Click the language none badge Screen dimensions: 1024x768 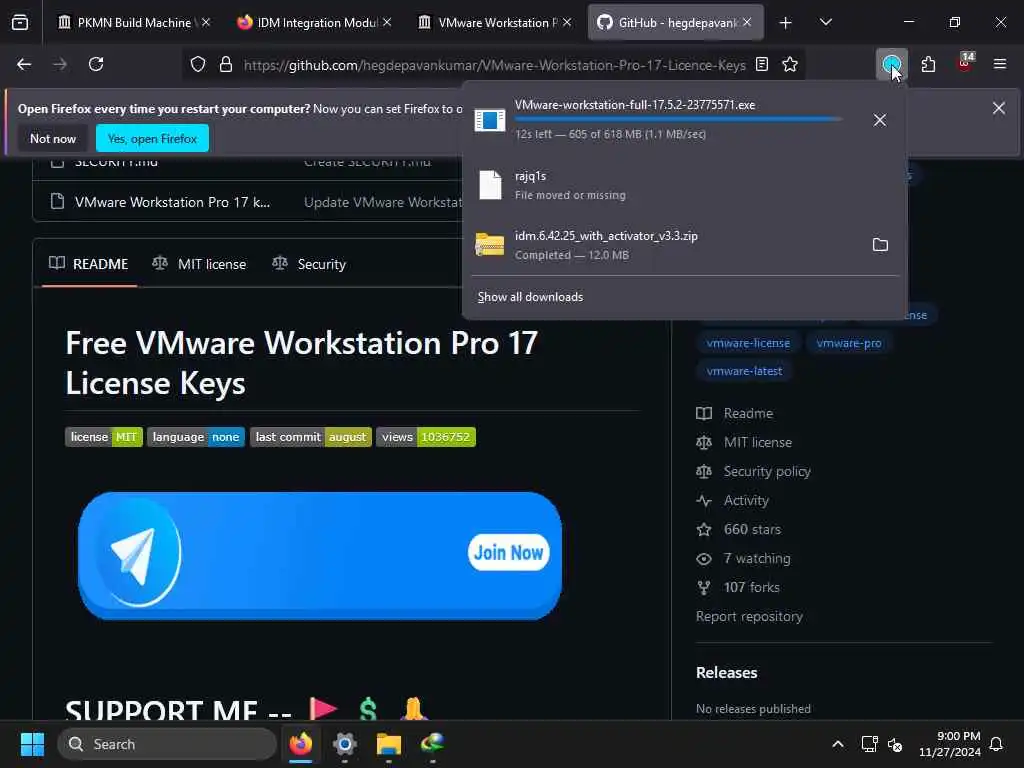pos(196,437)
